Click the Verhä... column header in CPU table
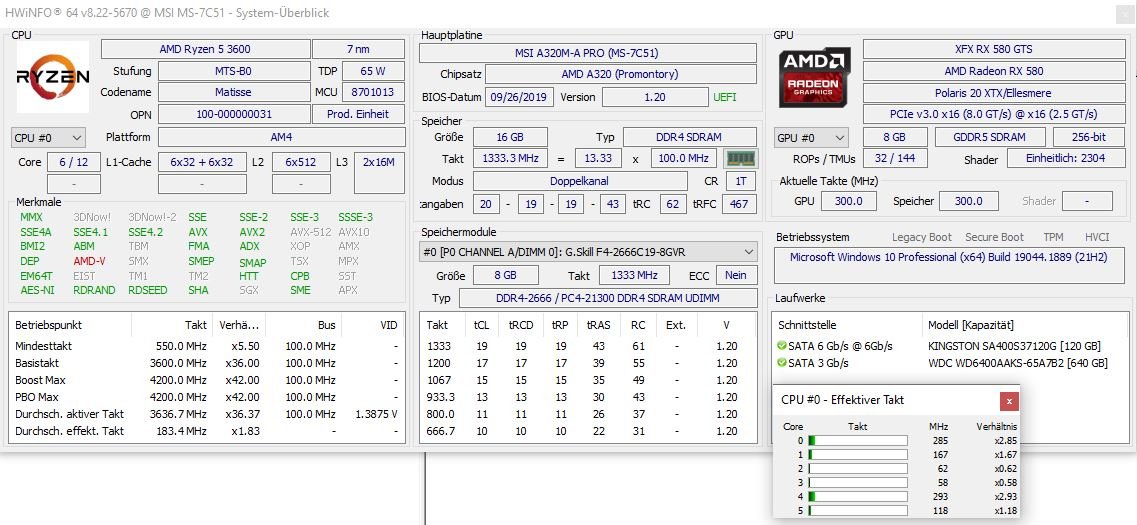The height and width of the screenshot is (525, 1137). [238, 326]
